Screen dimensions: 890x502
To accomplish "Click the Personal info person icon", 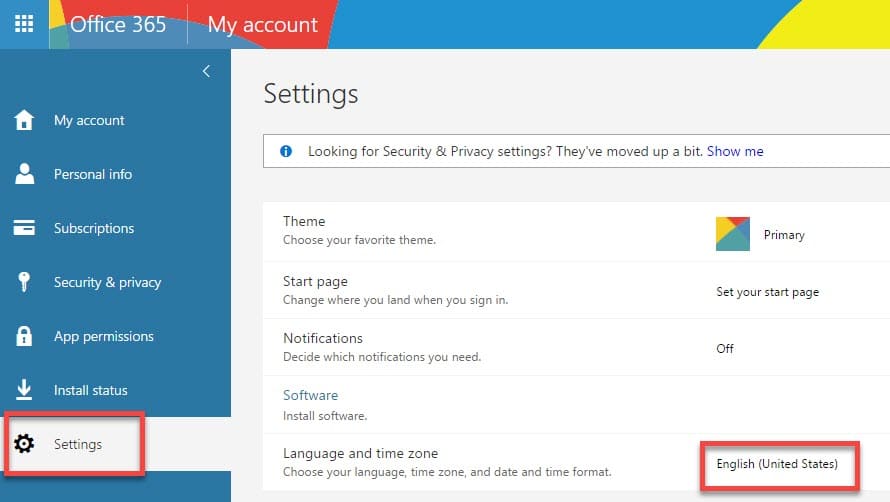I will pyautogui.click(x=24, y=174).
